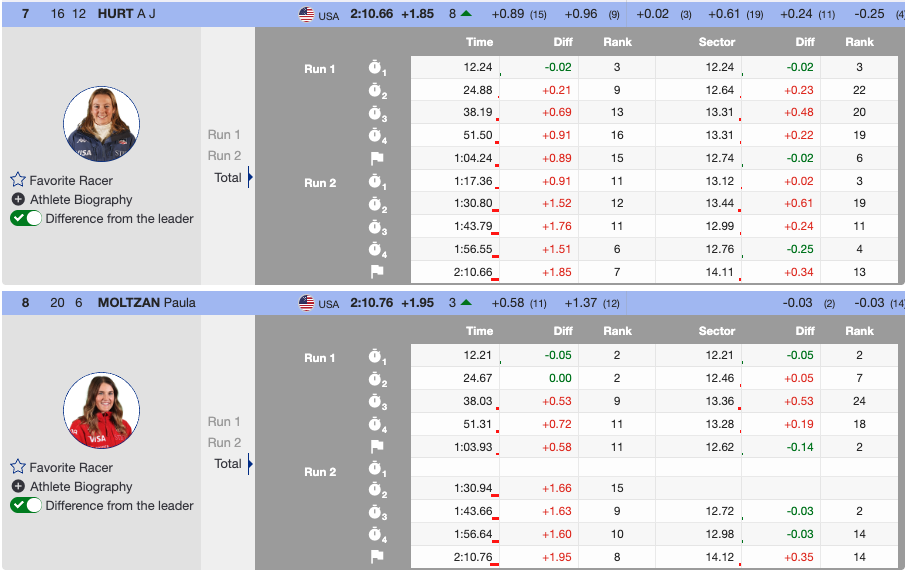Click Hurt's Run 1 first intermediate stopwatch icon

pos(376,68)
